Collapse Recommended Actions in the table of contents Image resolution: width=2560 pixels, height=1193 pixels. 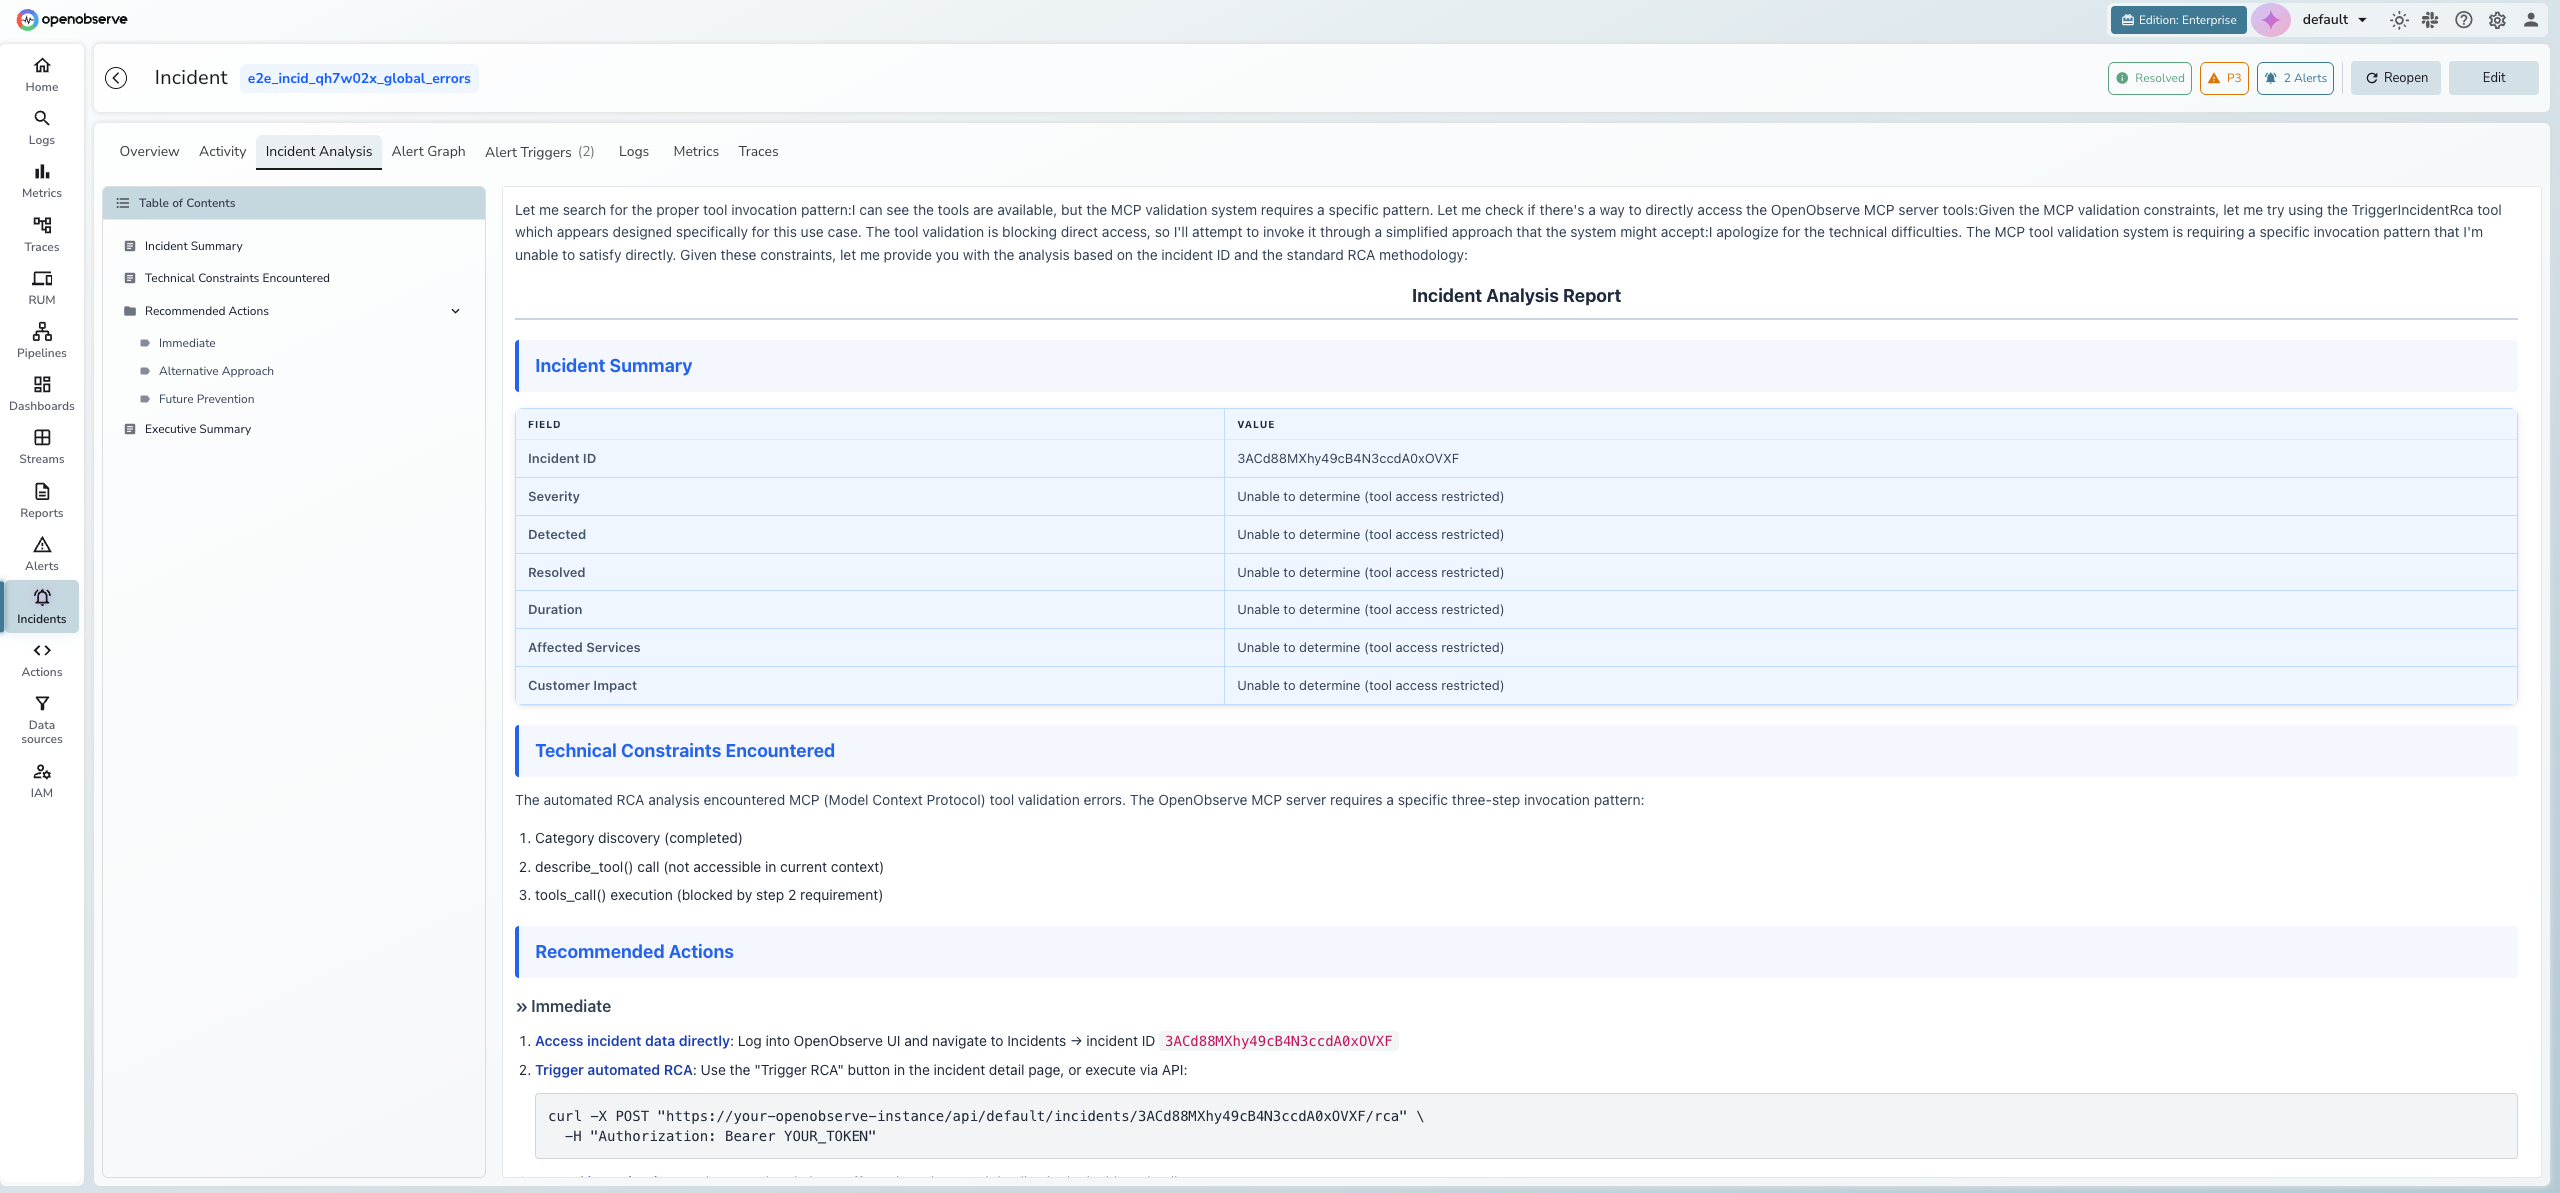pos(456,310)
